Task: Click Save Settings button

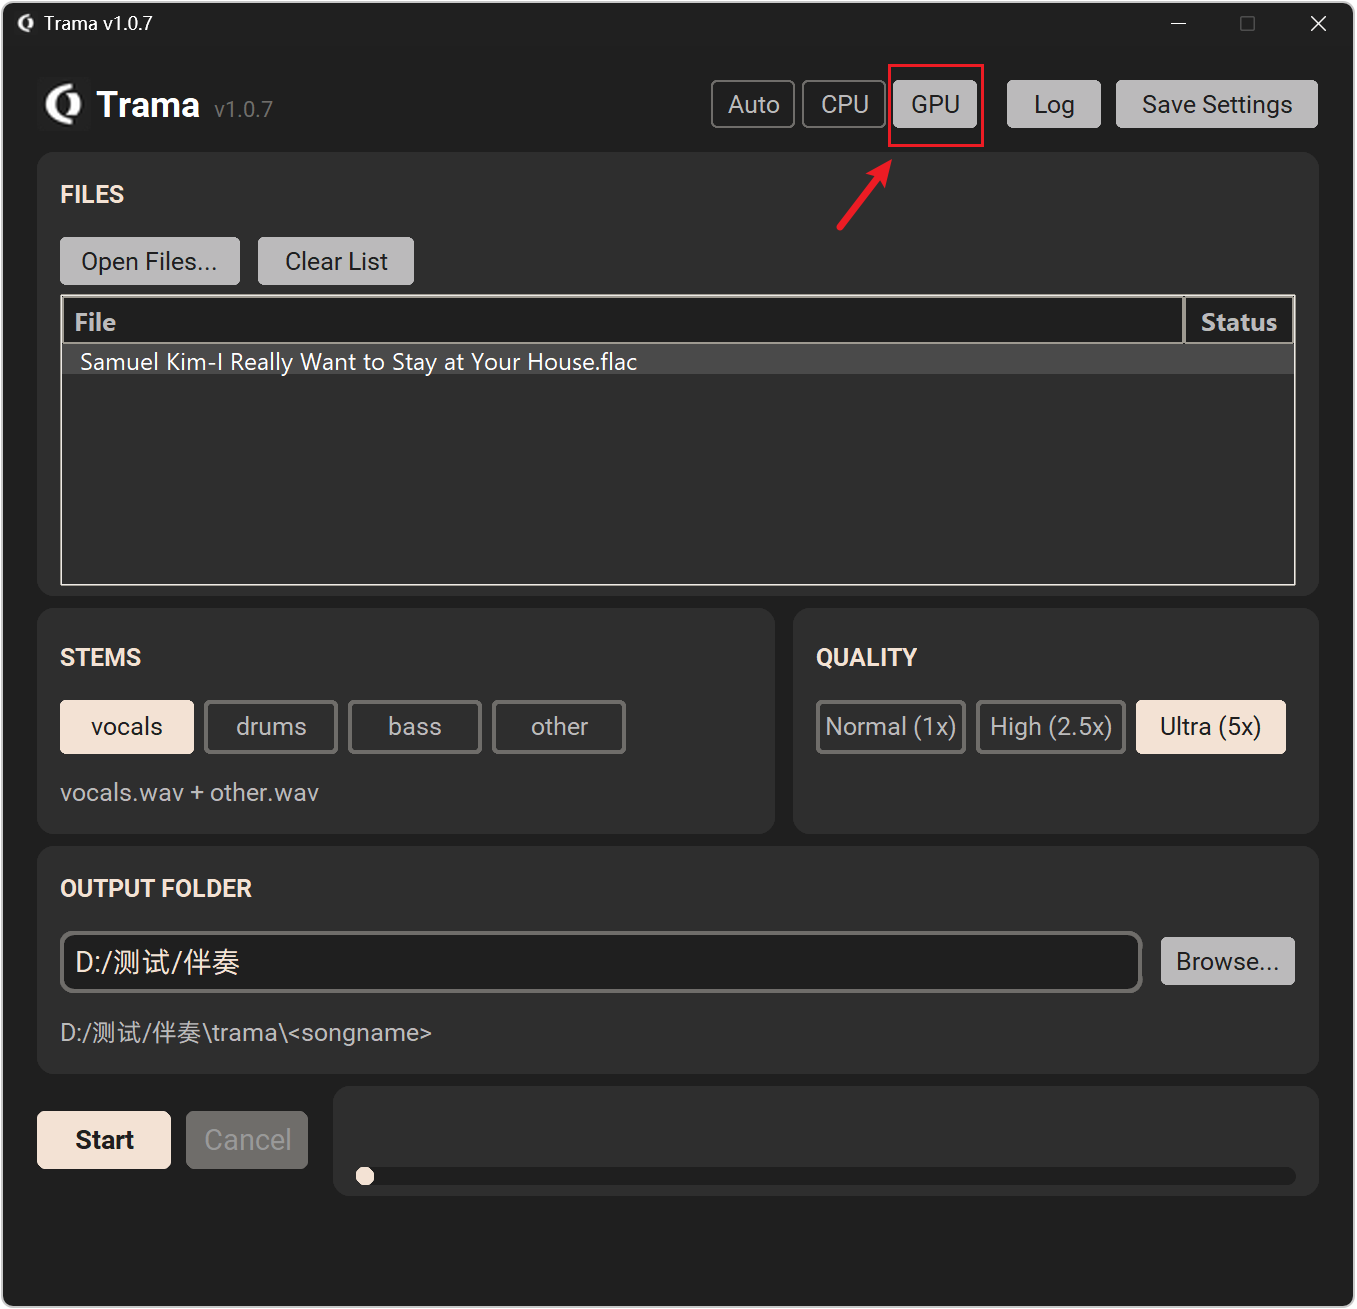Action: [x=1217, y=104]
